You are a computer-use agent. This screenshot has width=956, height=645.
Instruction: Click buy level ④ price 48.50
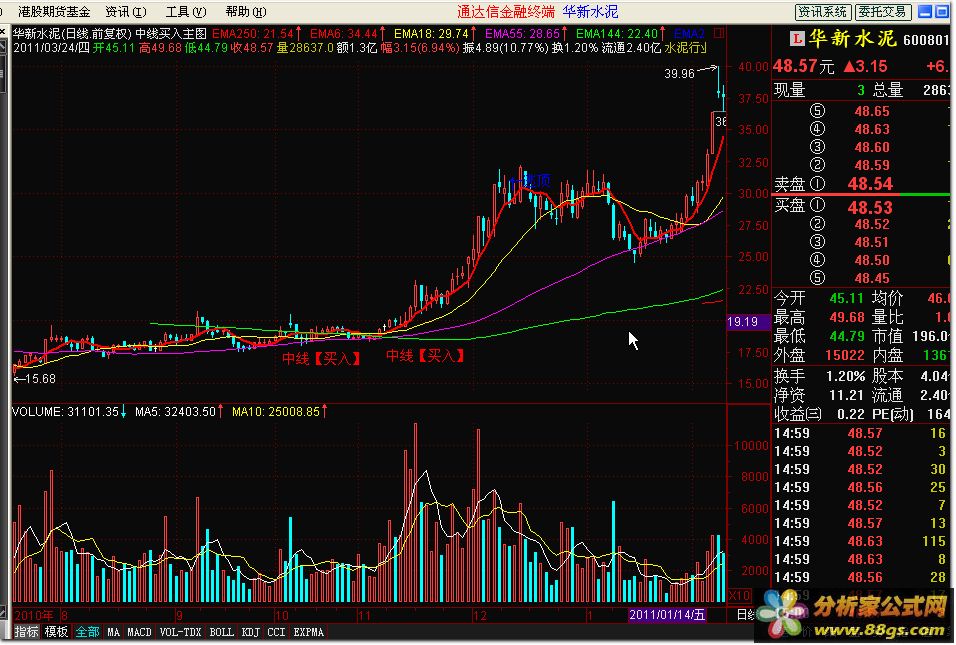(x=872, y=260)
